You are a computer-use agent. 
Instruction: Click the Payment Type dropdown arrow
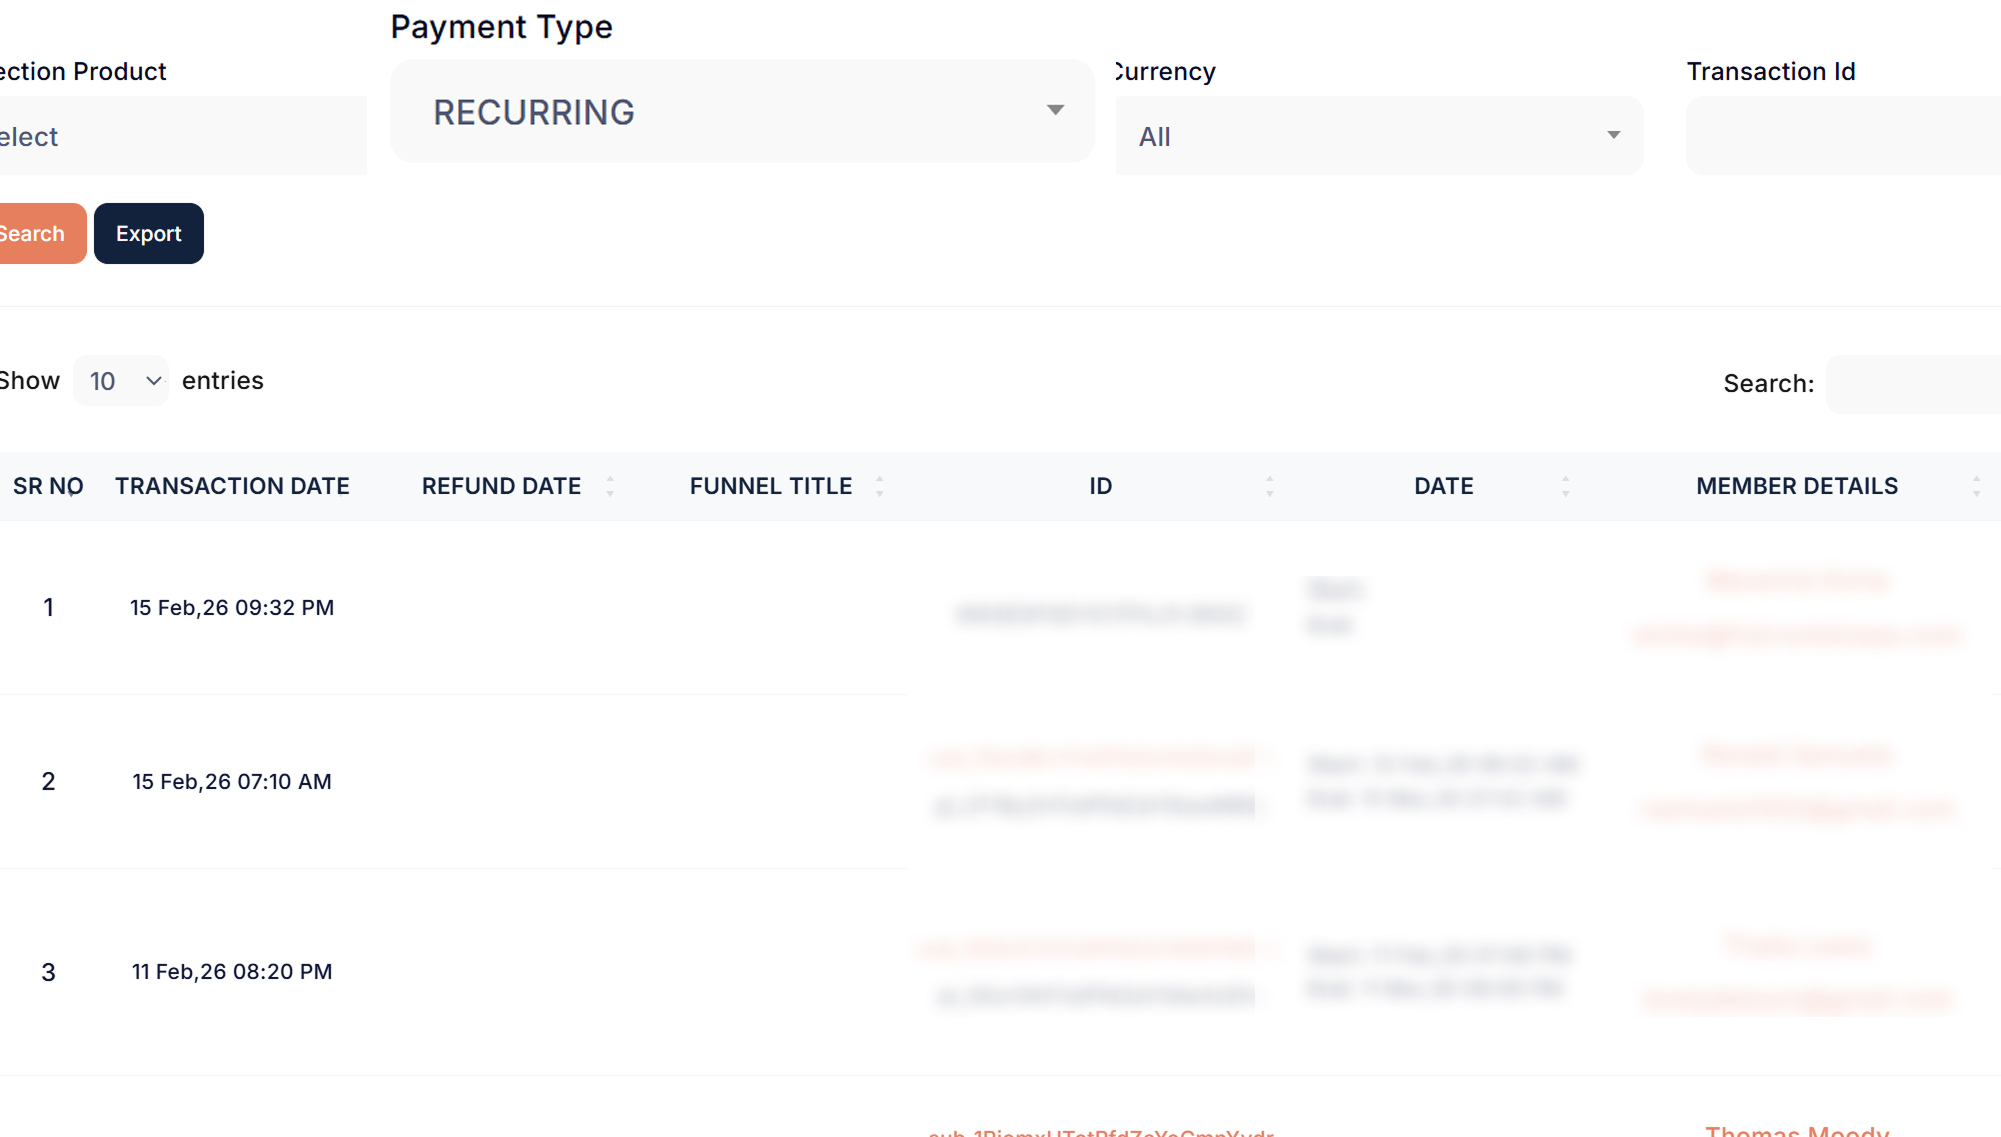click(1055, 110)
